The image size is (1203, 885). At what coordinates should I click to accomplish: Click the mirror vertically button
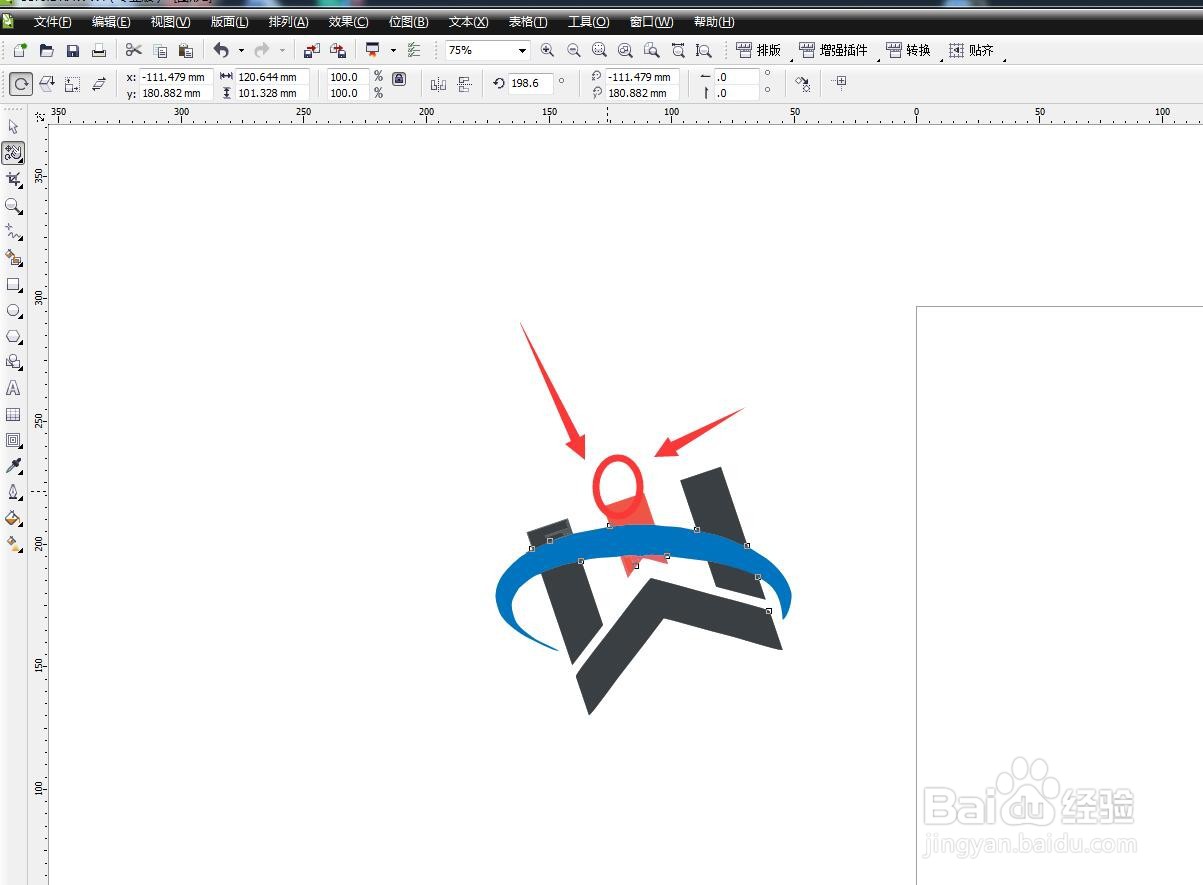[x=464, y=84]
